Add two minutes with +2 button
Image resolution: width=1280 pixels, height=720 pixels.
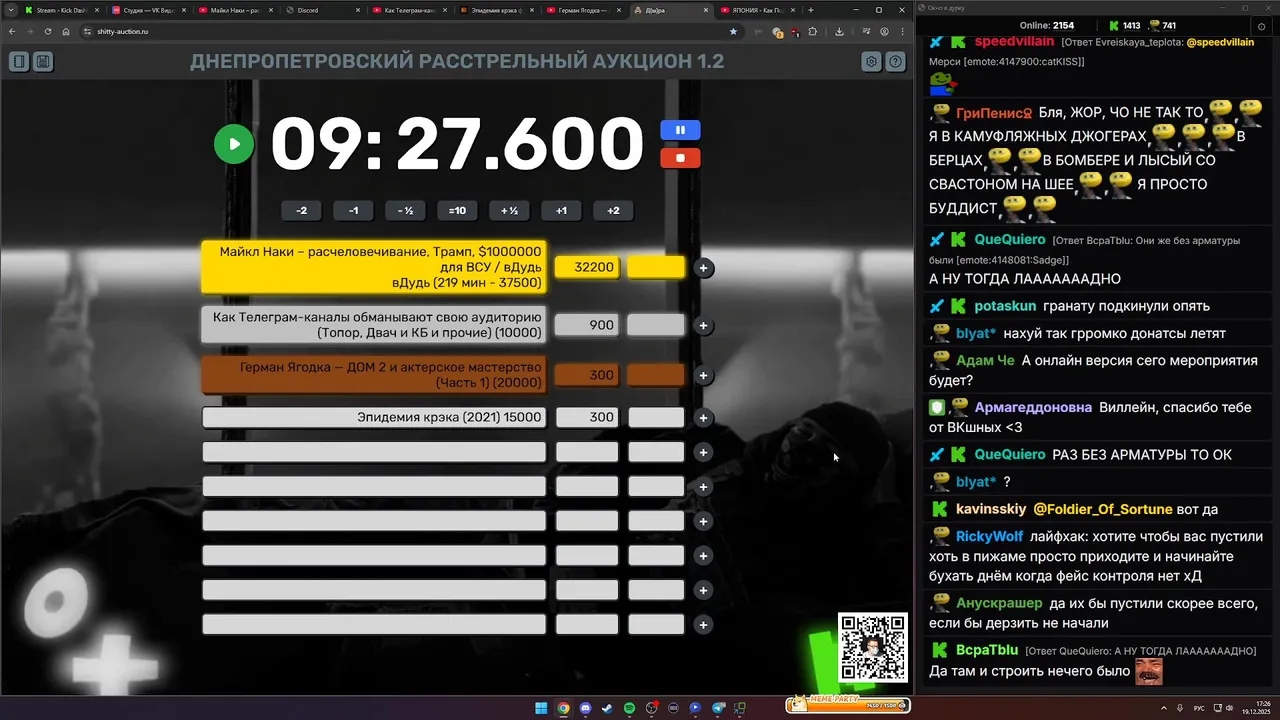tap(613, 210)
